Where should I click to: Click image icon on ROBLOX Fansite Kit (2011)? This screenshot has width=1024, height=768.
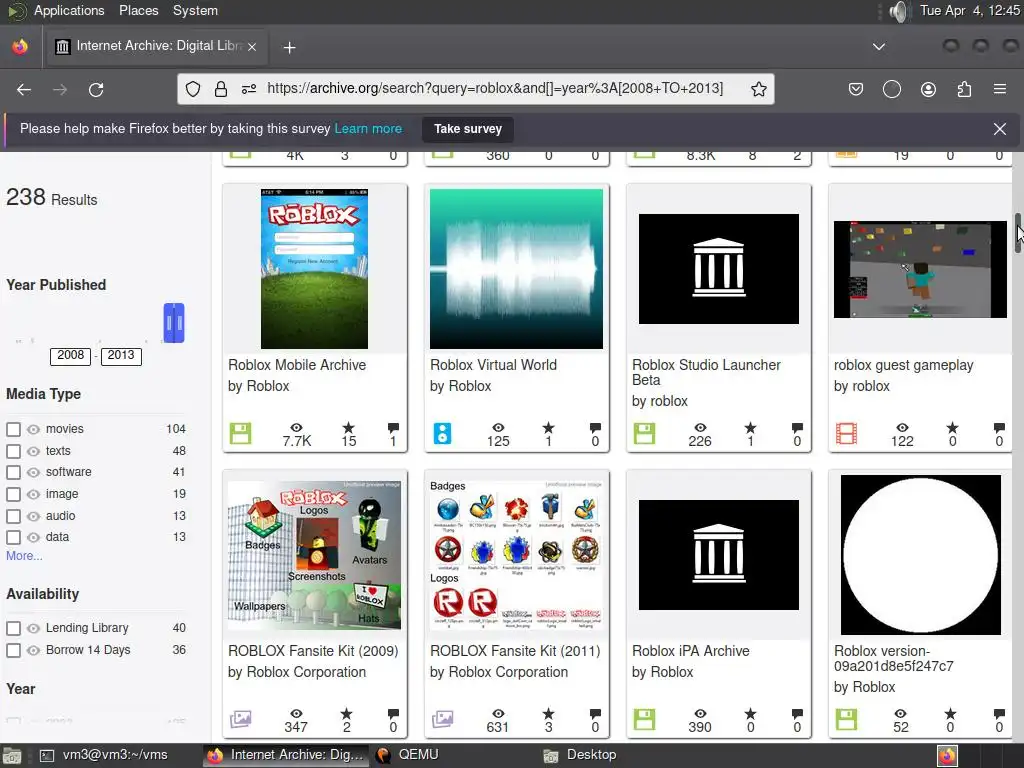click(442, 719)
